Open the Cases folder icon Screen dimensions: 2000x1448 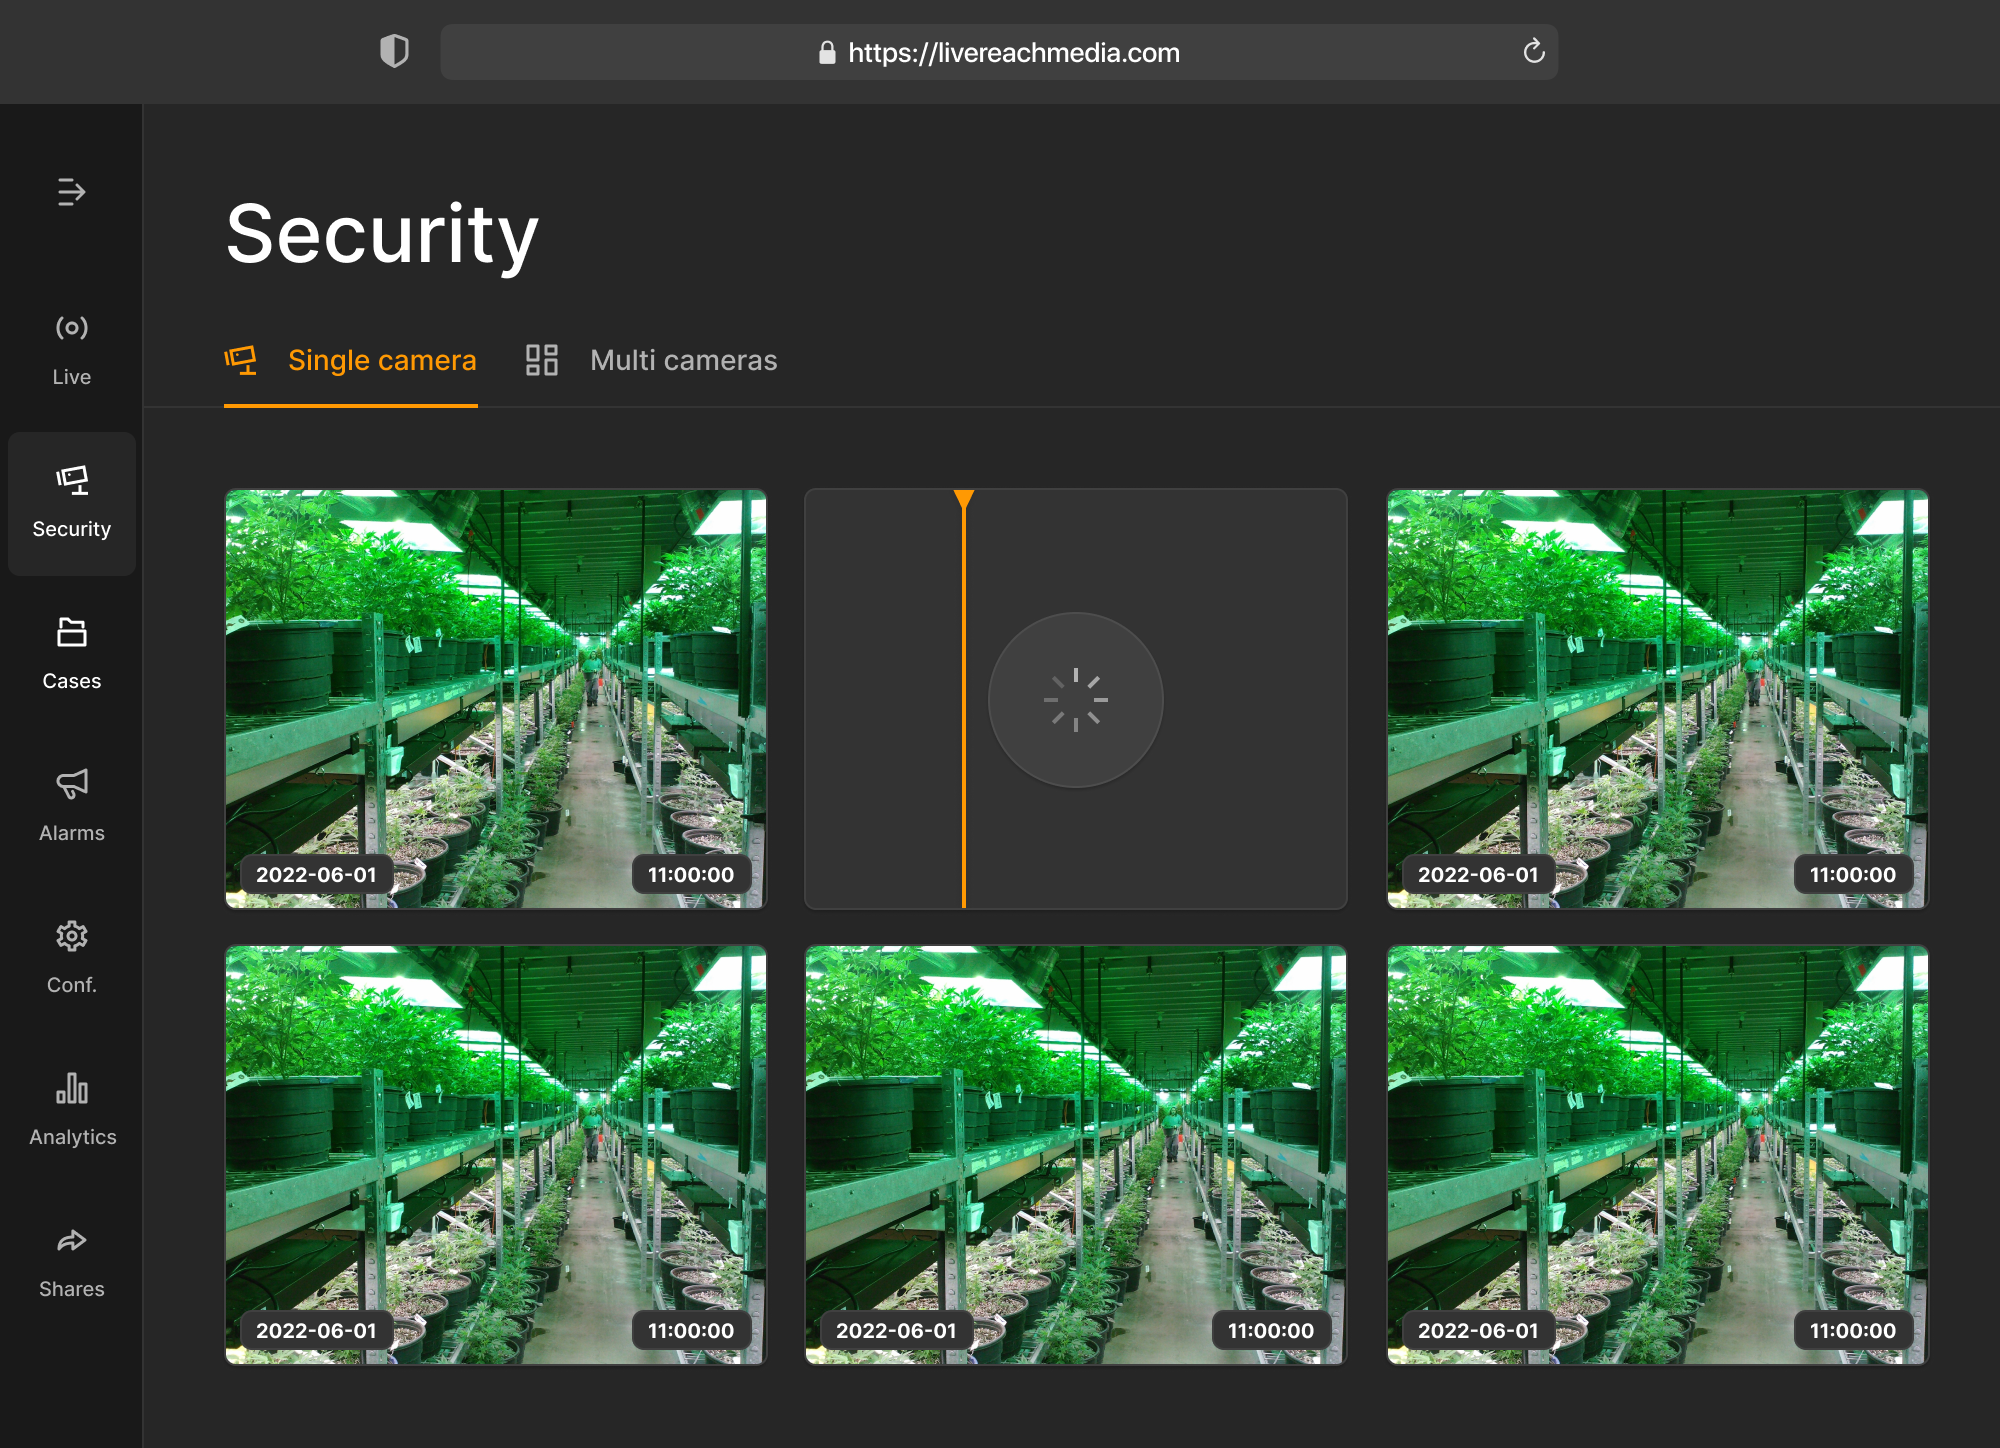click(x=71, y=632)
